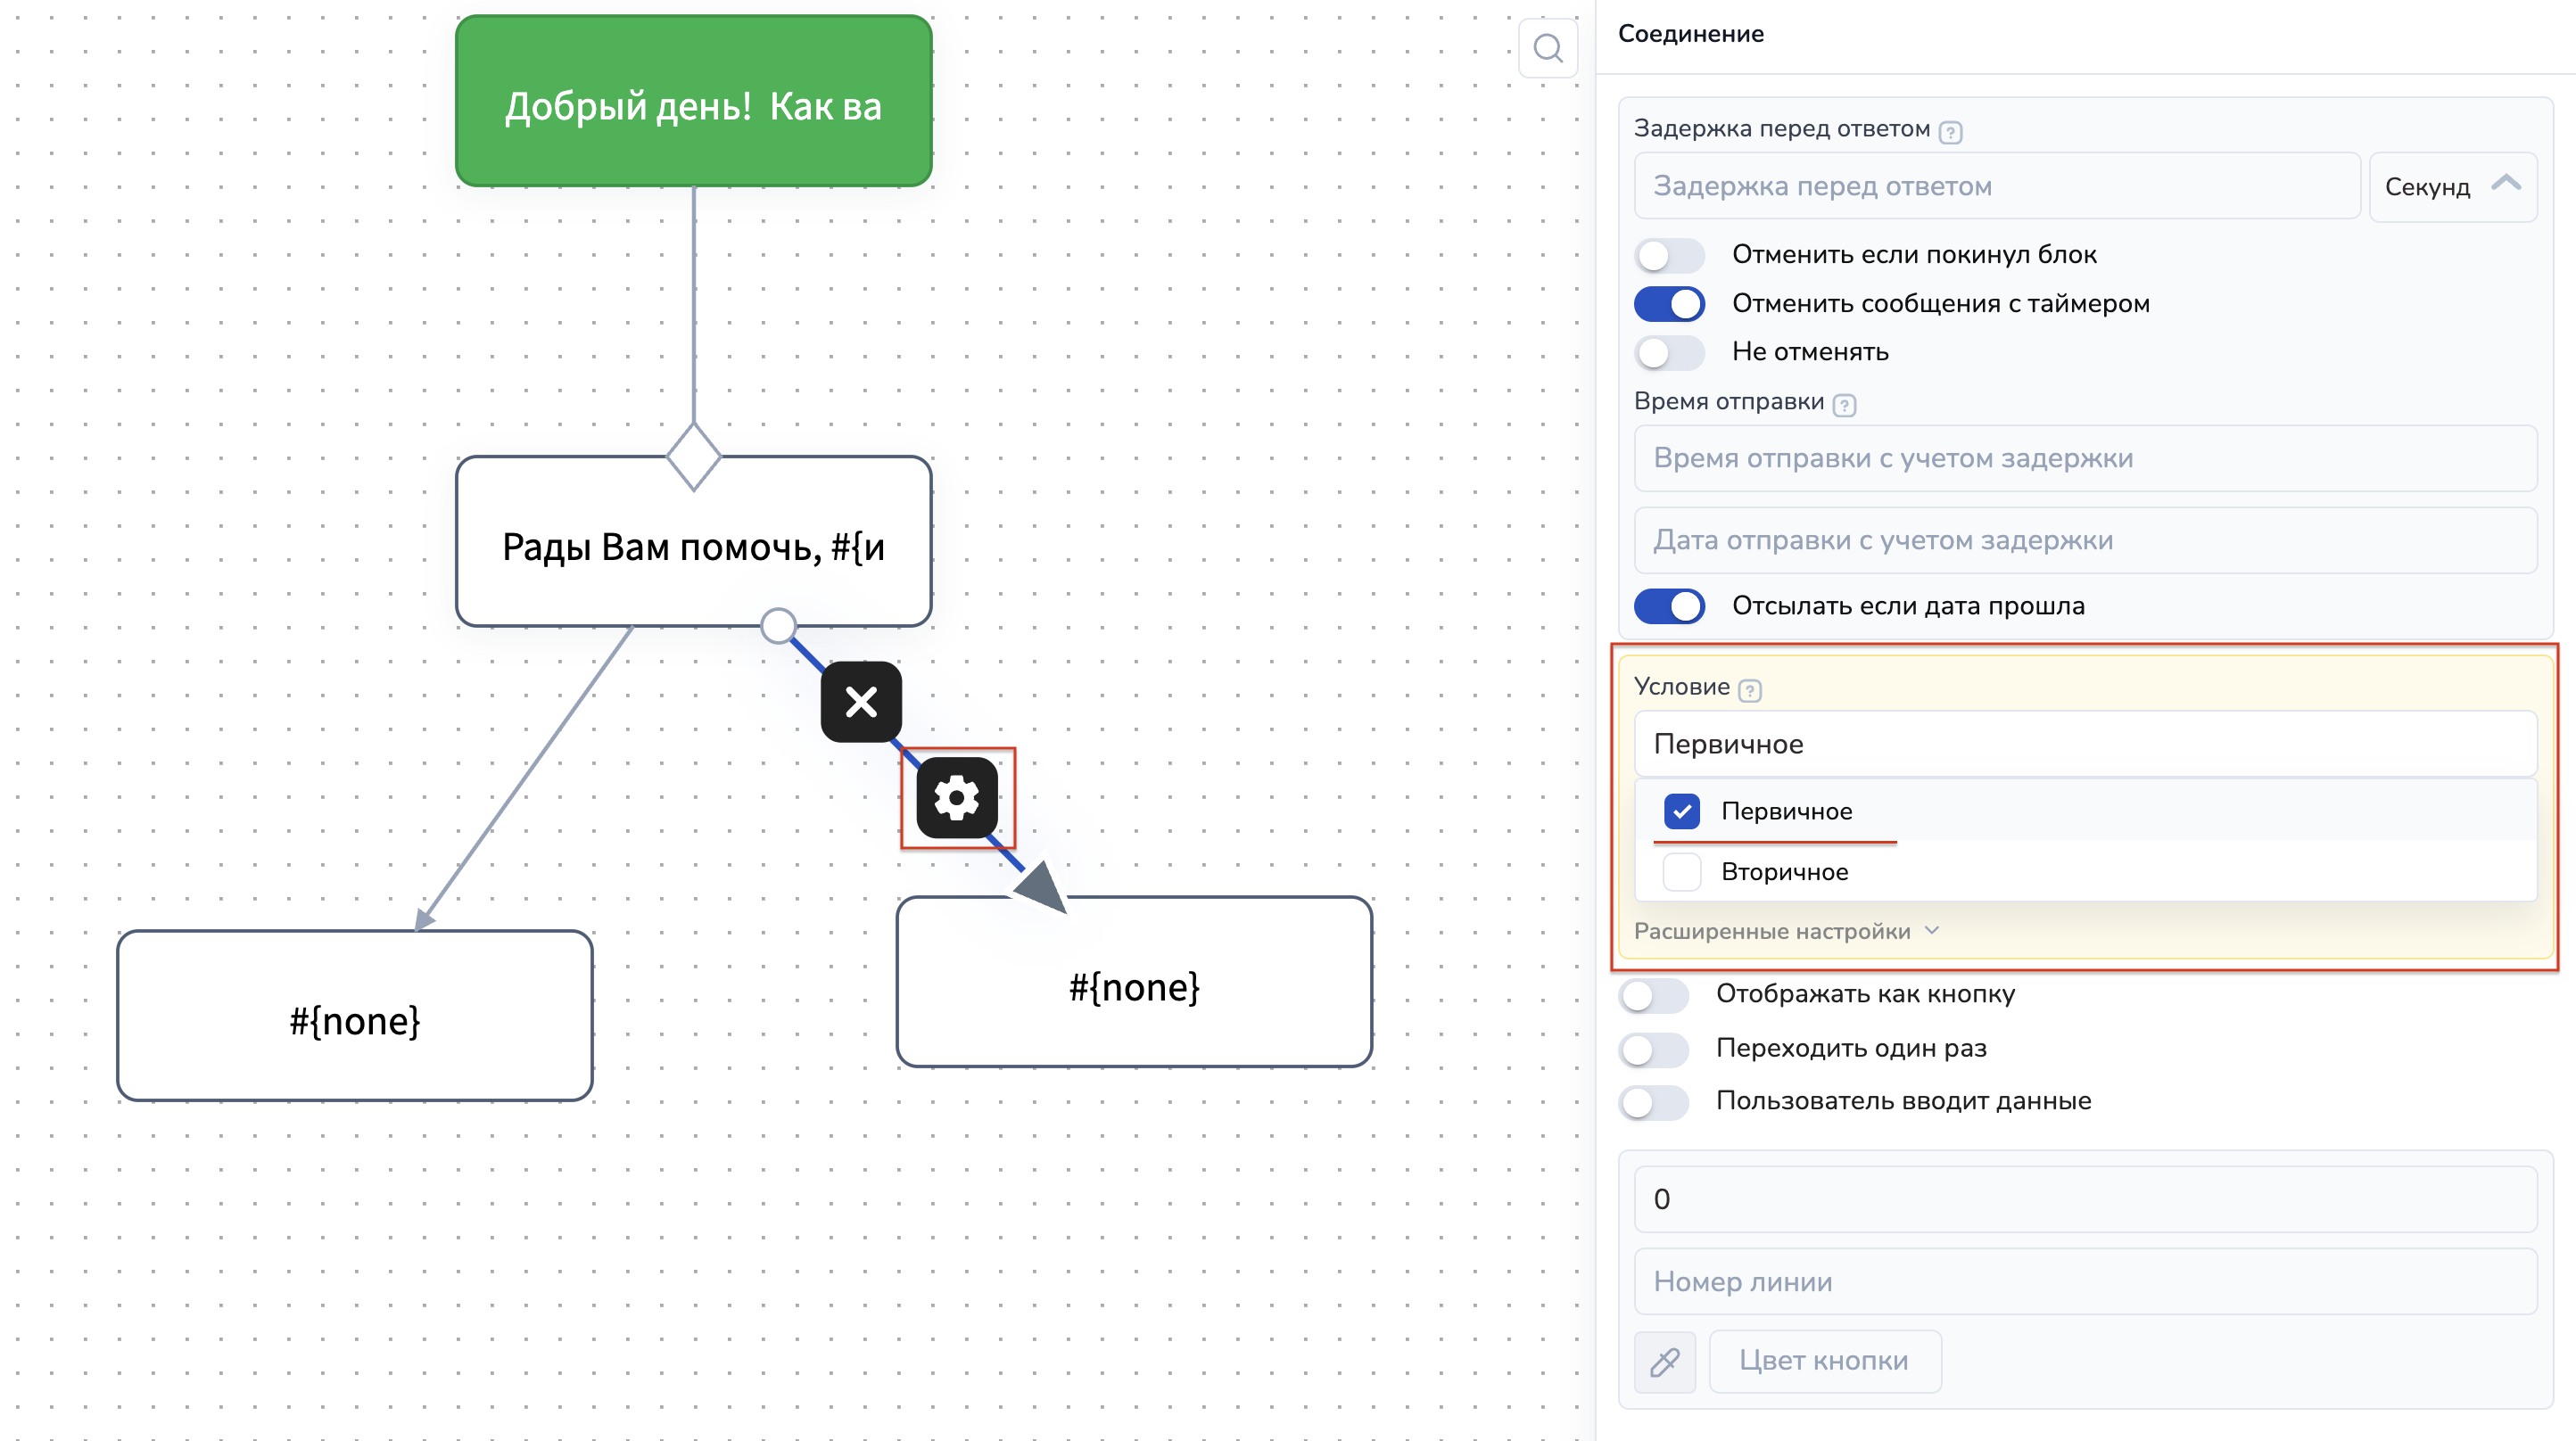2576x1441 pixels.
Task: Click the gear settings icon on connection
Action: pyautogui.click(x=957, y=797)
